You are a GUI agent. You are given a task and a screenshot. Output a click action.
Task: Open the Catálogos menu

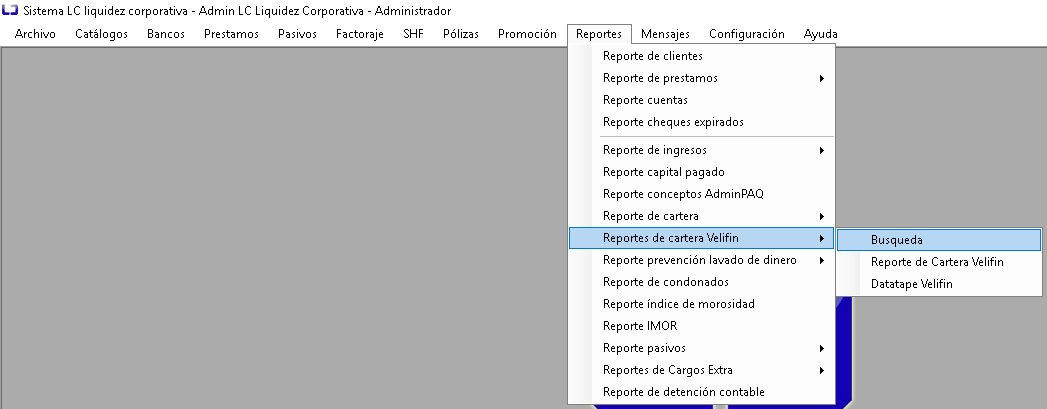click(101, 34)
